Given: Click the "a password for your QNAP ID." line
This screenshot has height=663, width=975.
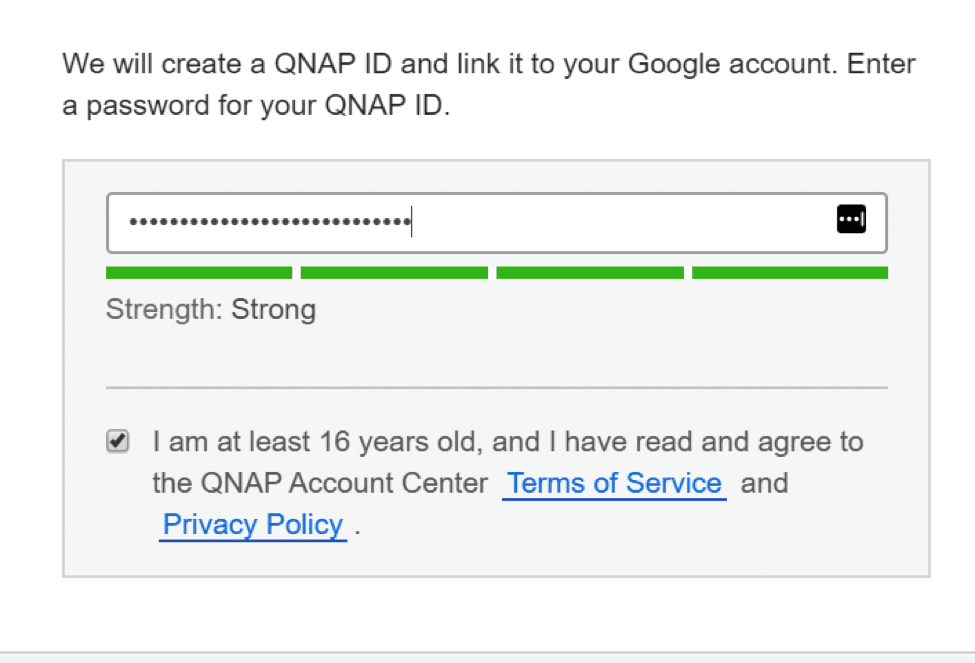Looking at the screenshot, I should [256, 105].
